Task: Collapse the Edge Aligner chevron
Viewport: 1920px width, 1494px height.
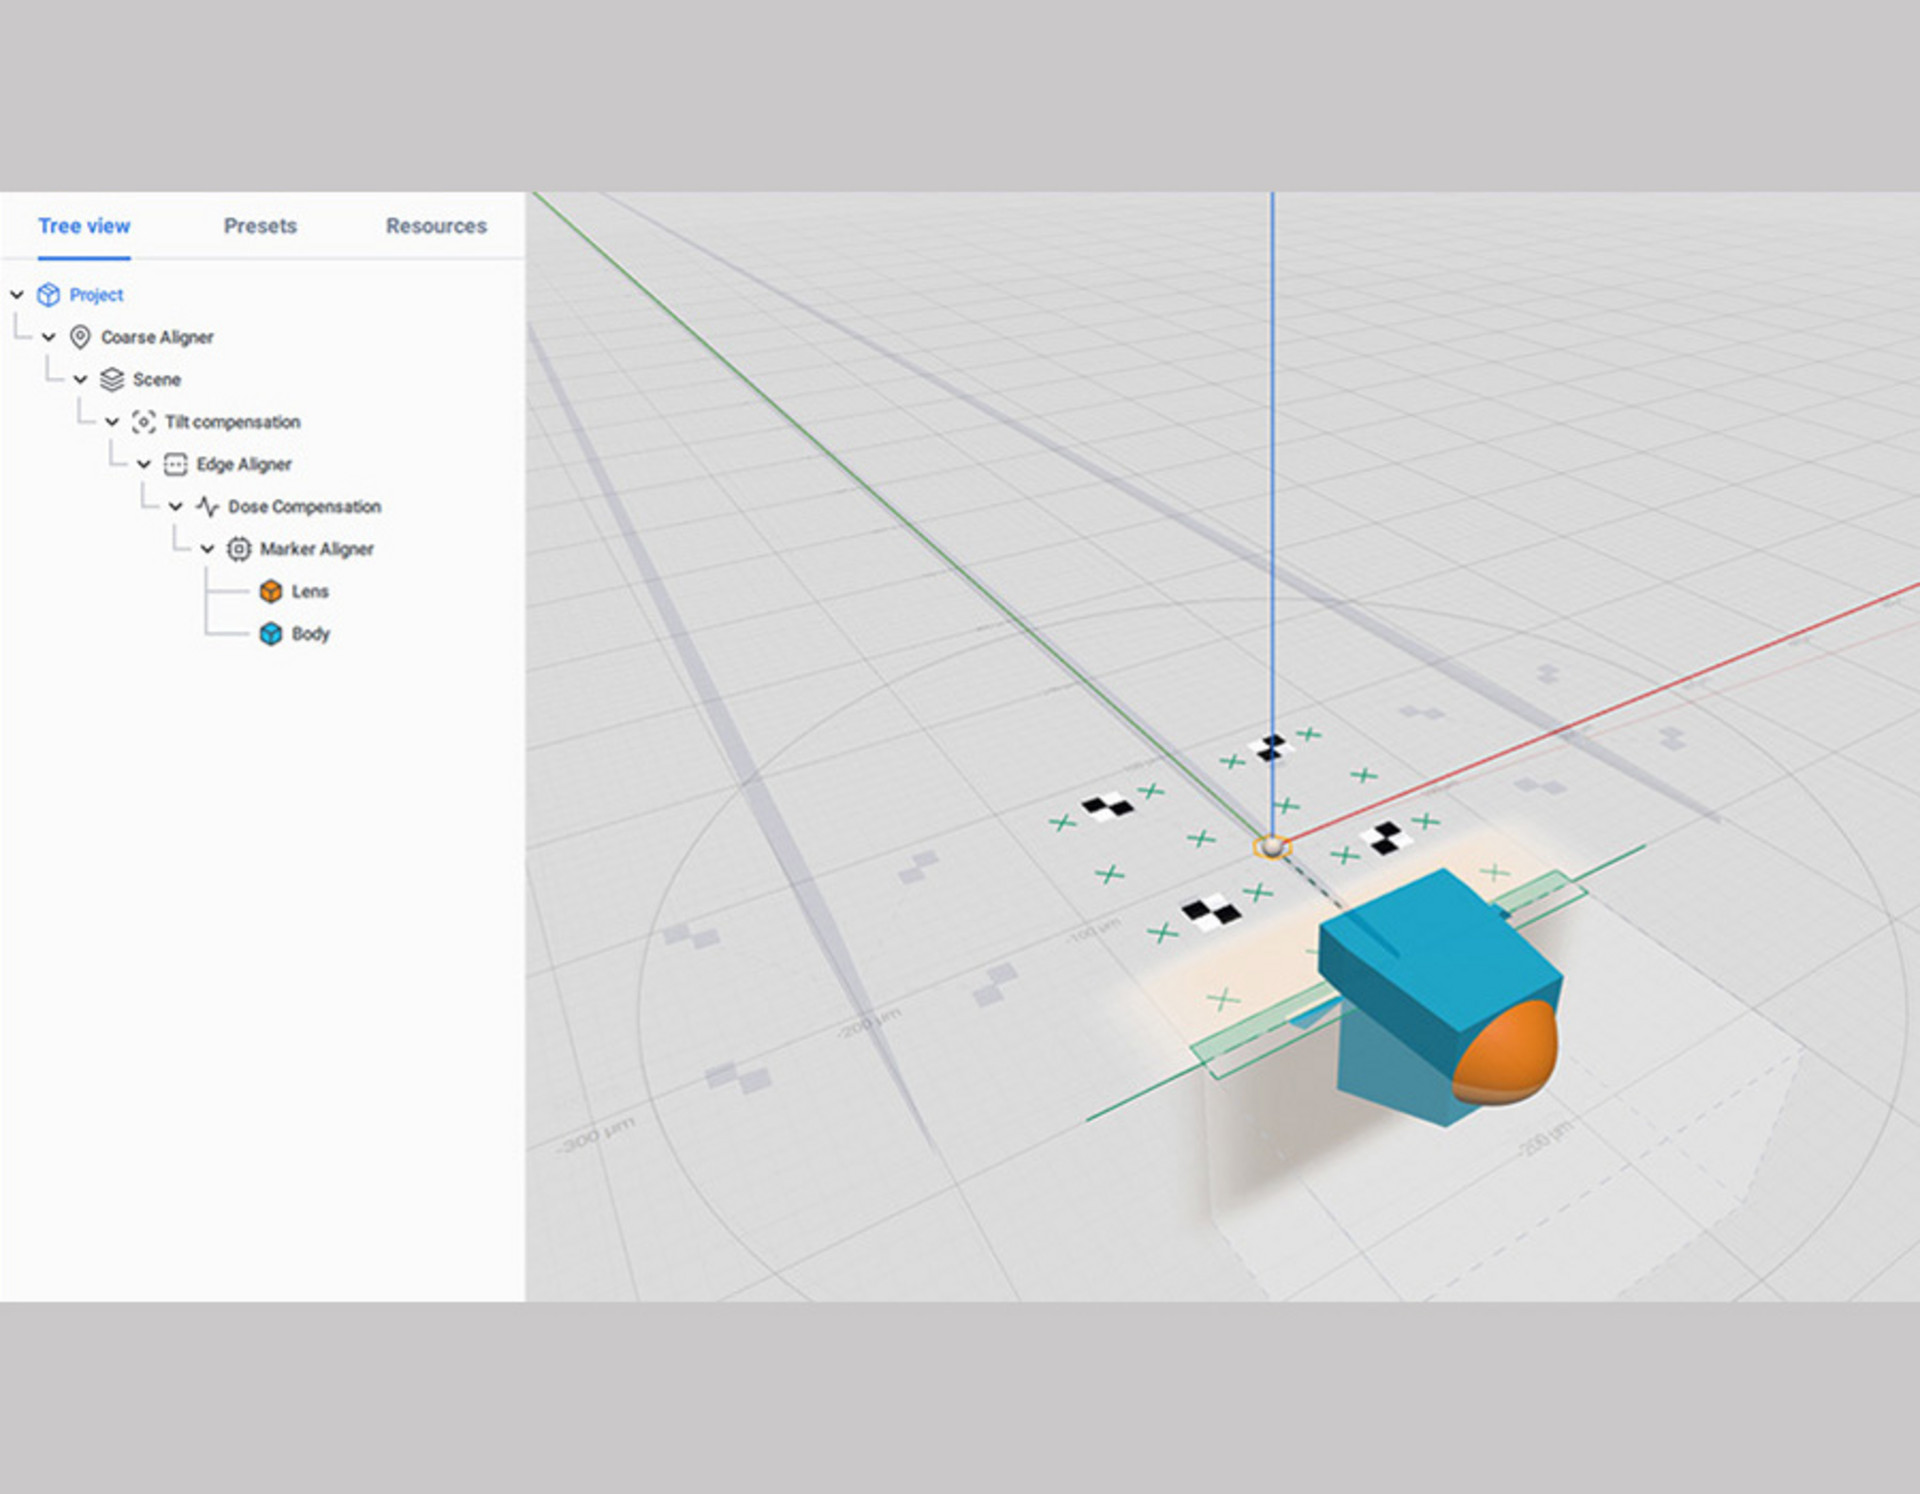Action: (x=144, y=464)
